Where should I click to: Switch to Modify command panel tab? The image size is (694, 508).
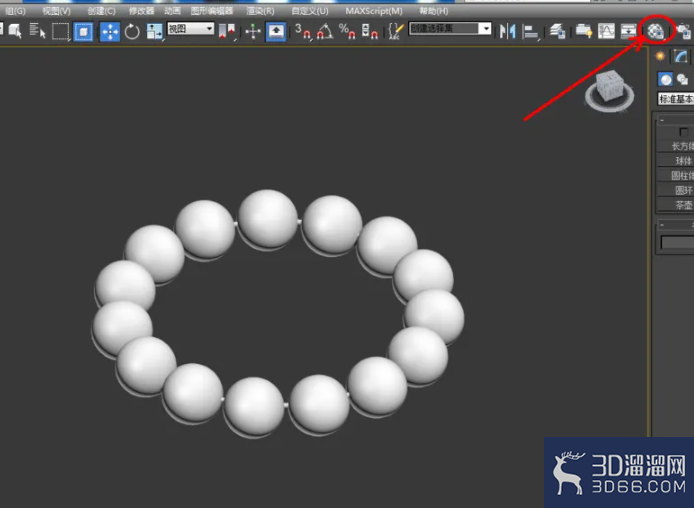click(680, 56)
